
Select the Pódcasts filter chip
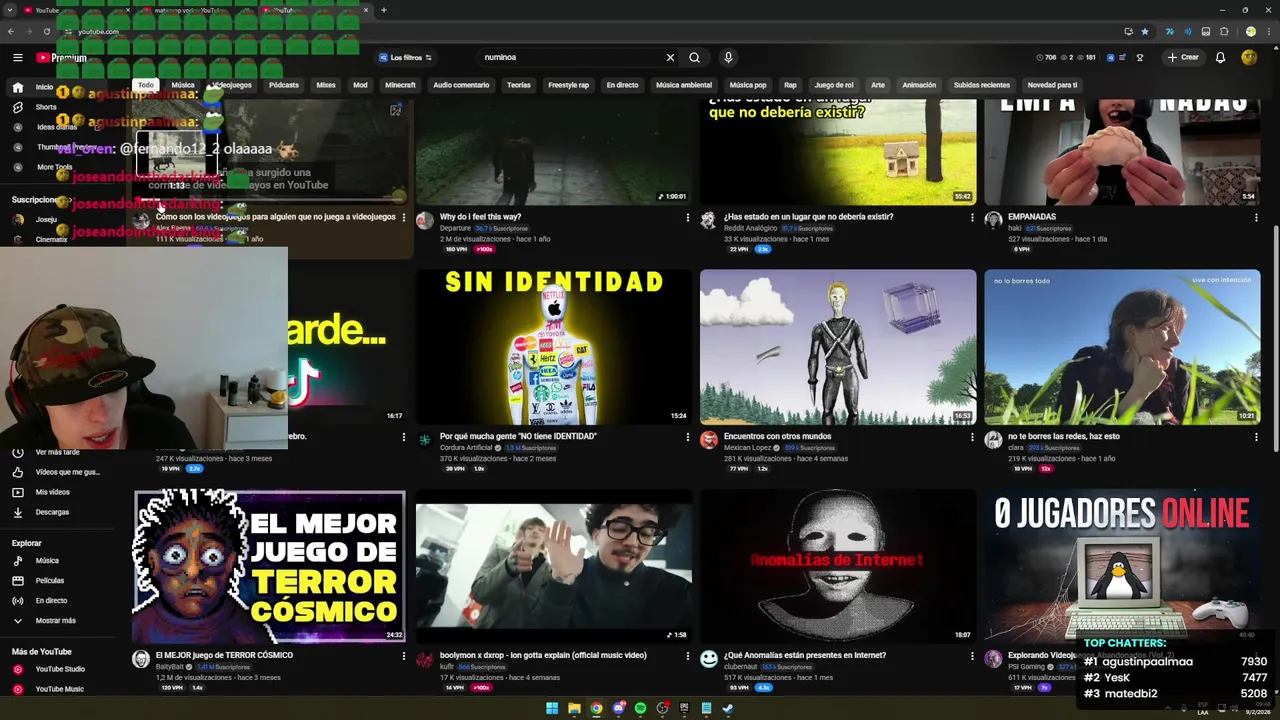pyautogui.click(x=284, y=85)
